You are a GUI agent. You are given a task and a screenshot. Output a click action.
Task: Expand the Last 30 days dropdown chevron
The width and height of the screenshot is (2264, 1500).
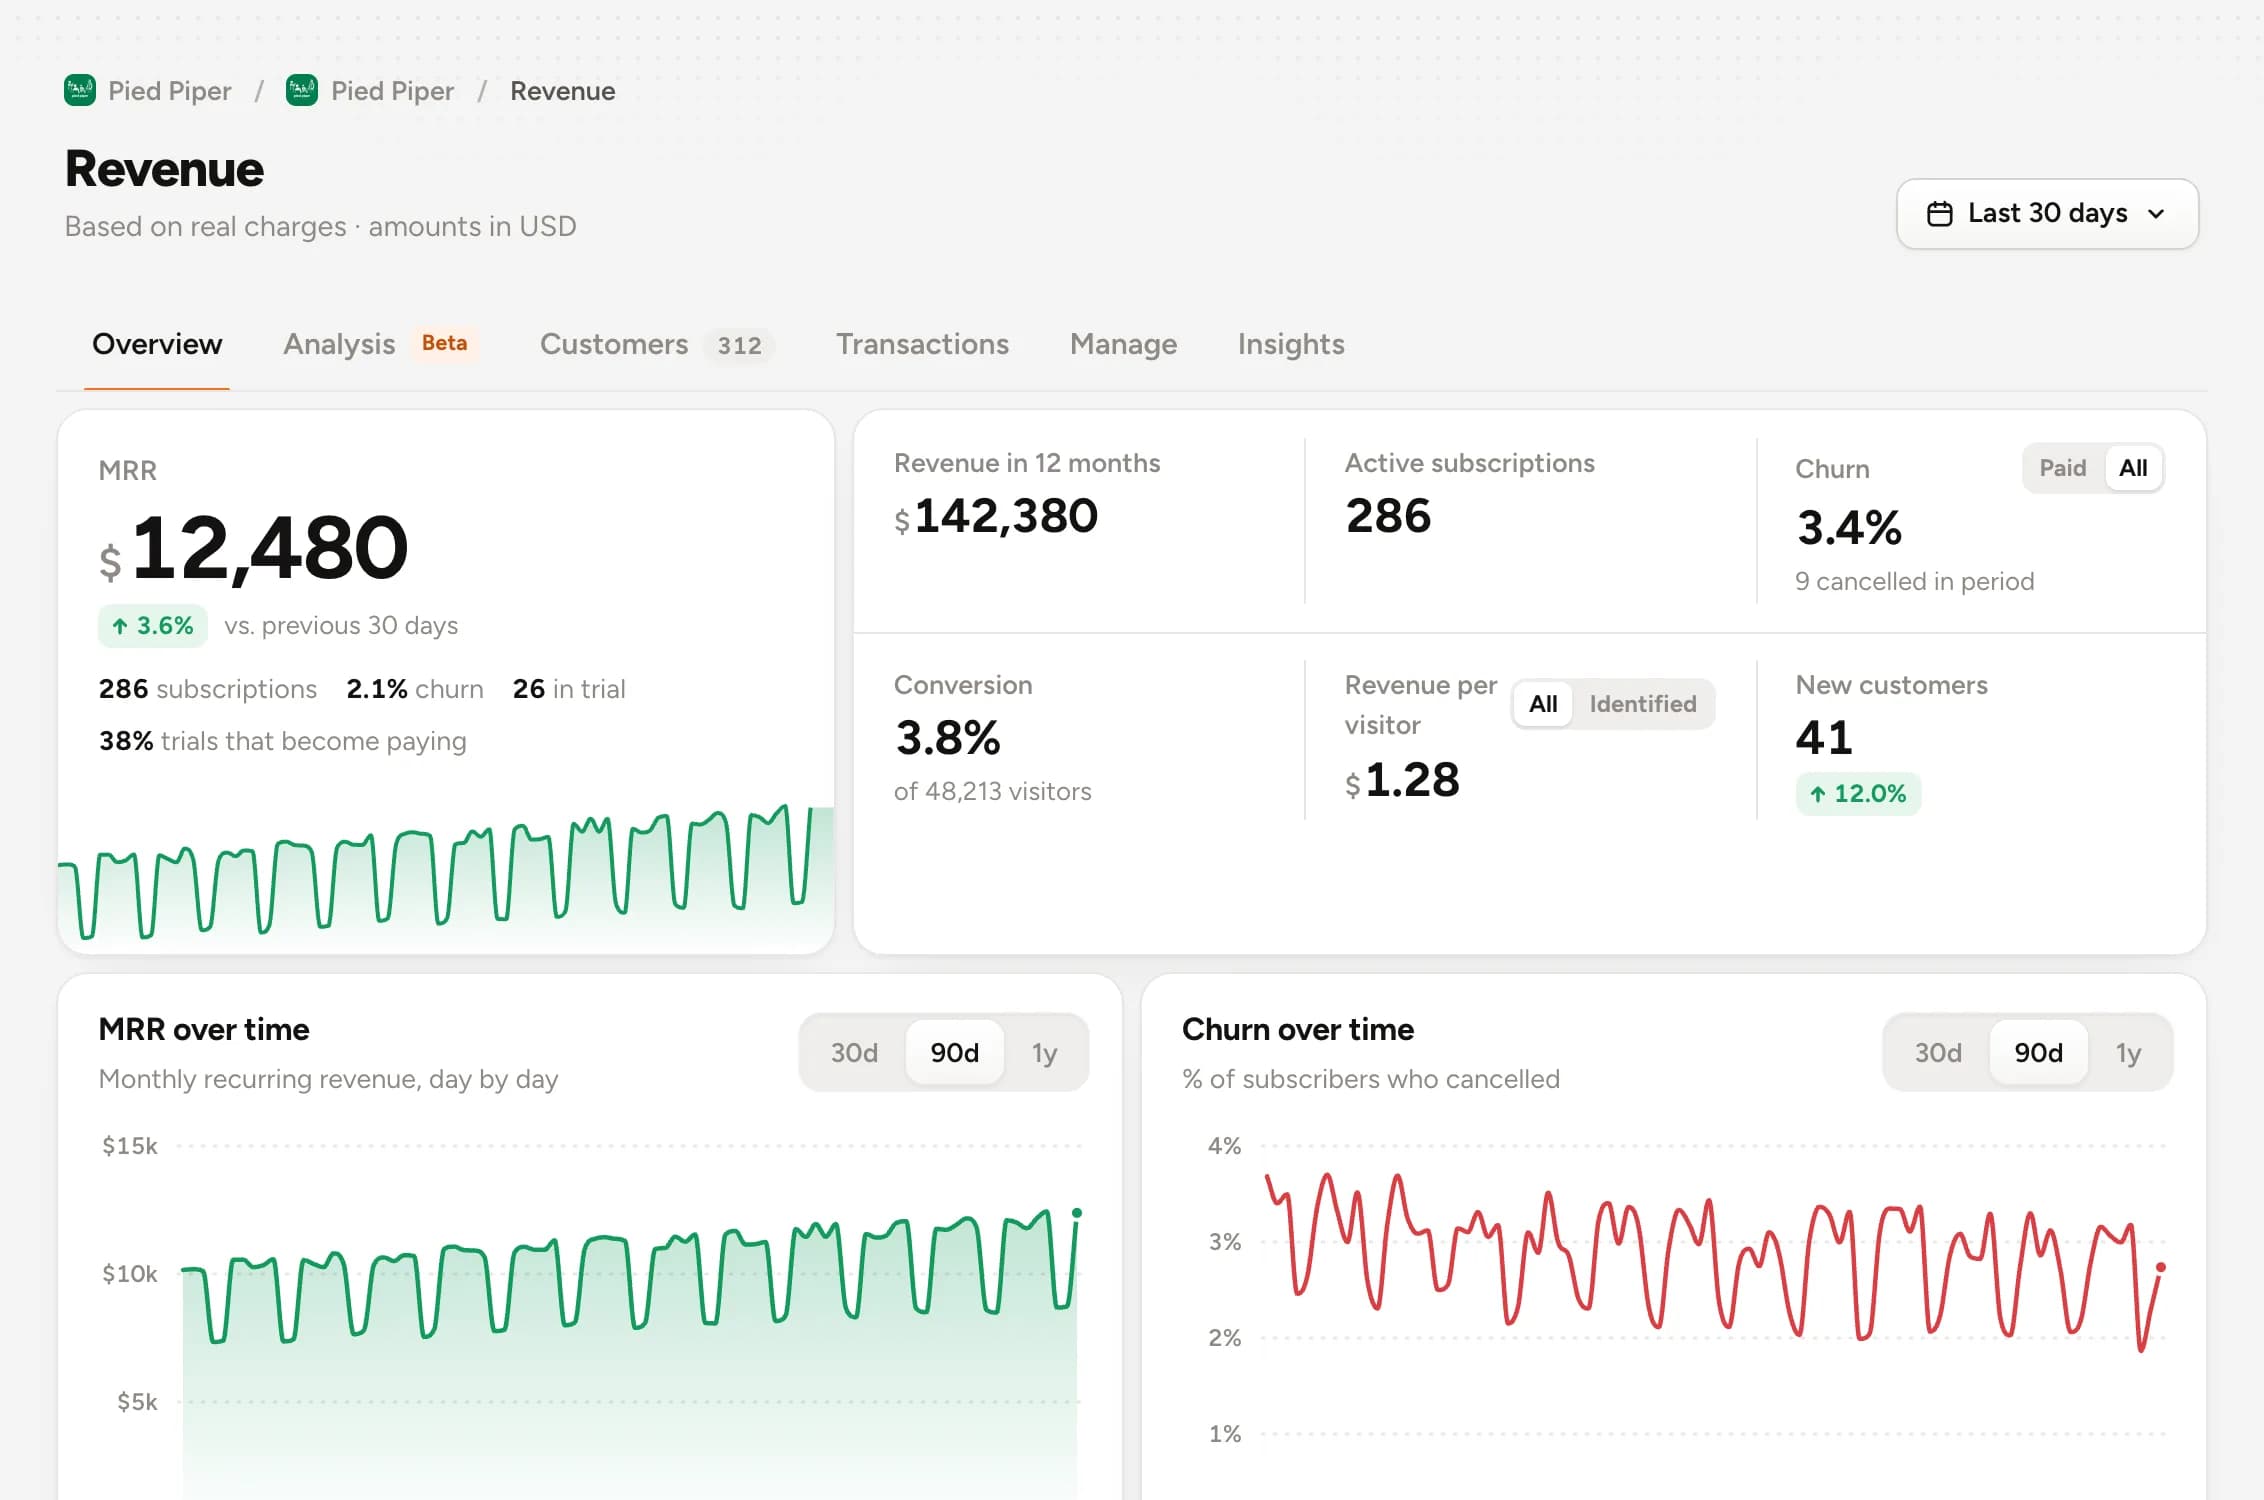pos(2156,214)
